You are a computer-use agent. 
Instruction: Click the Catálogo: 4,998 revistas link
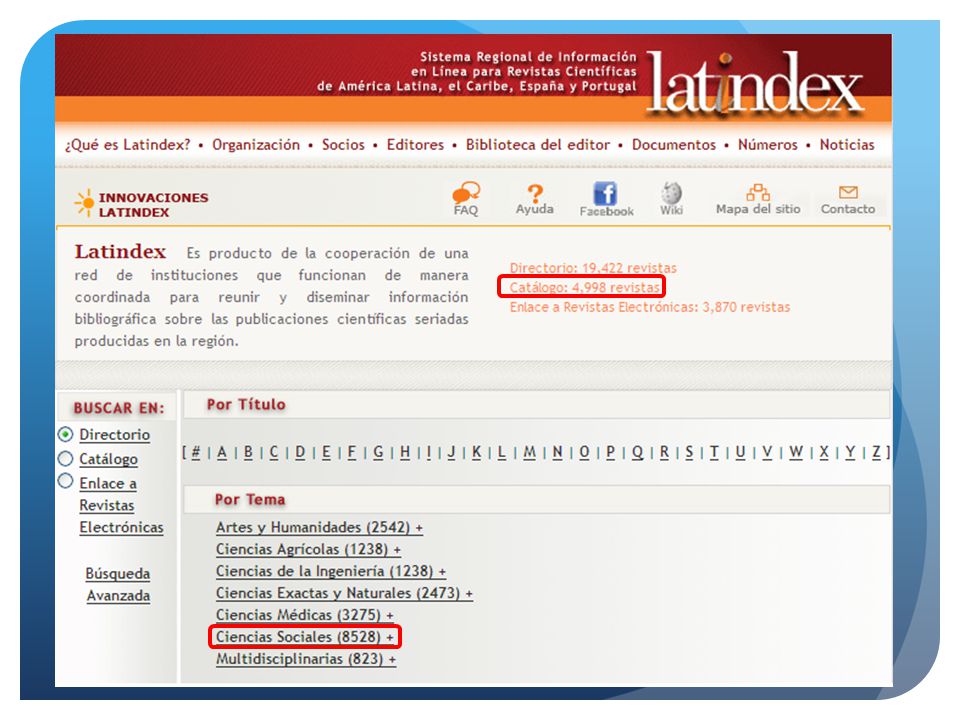coord(585,287)
